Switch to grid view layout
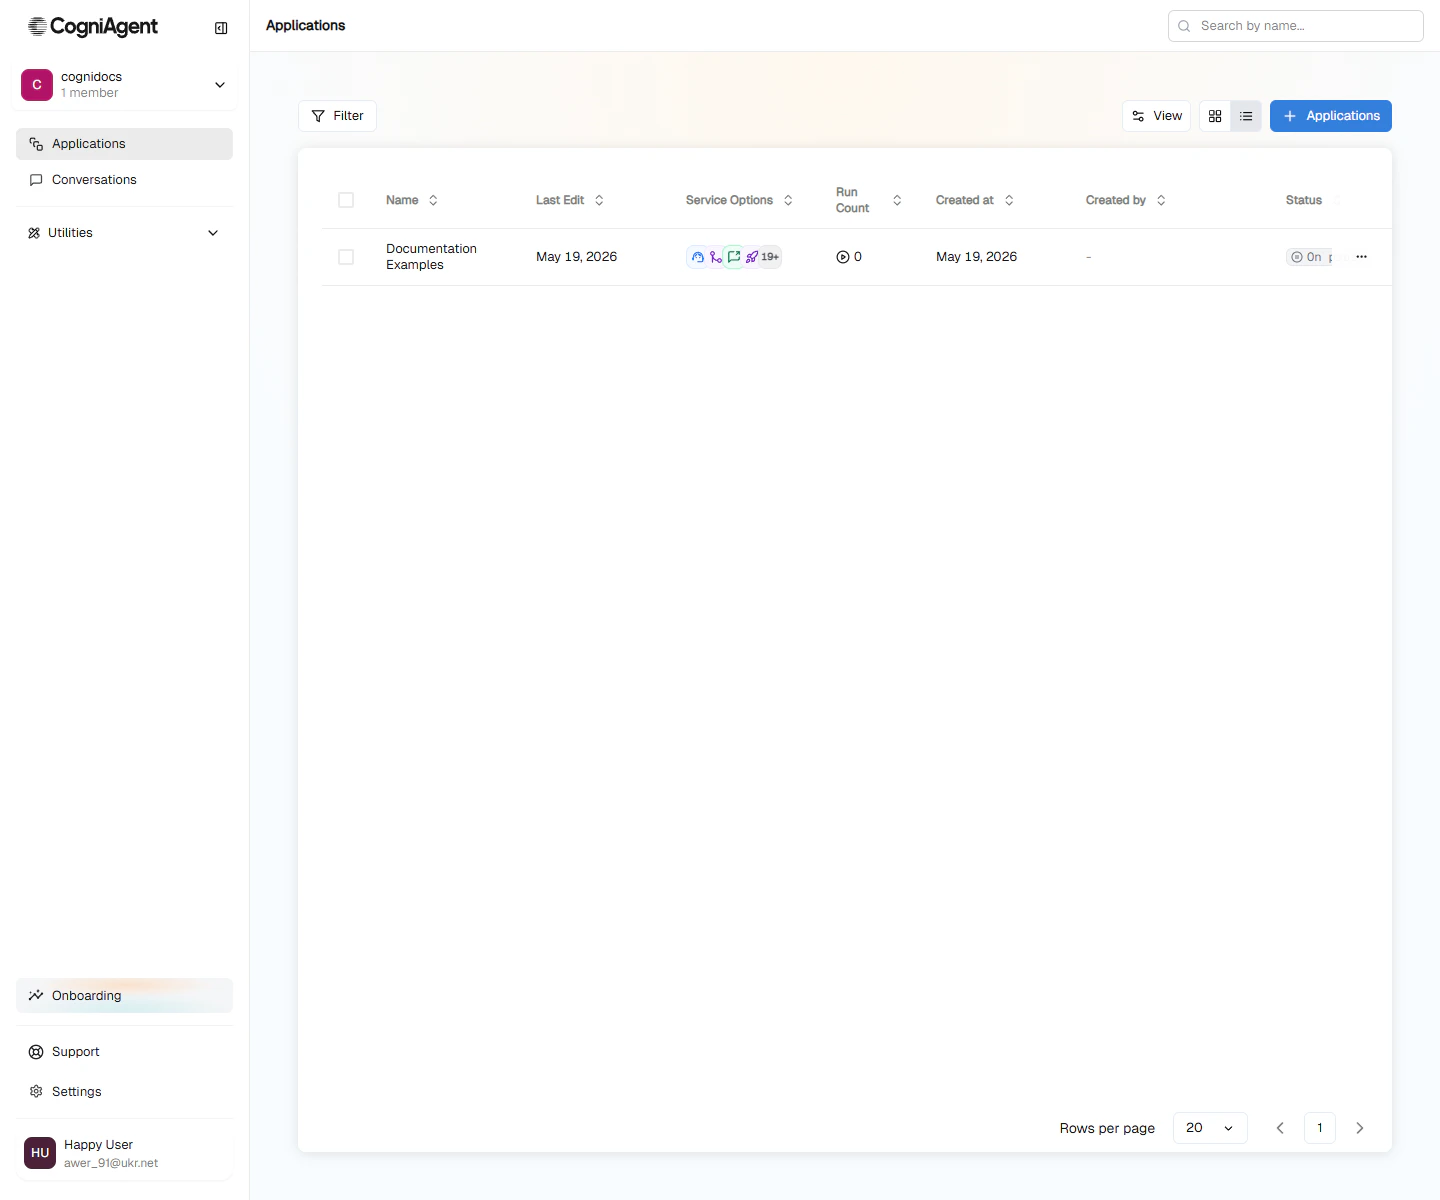 tap(1215, 116)
